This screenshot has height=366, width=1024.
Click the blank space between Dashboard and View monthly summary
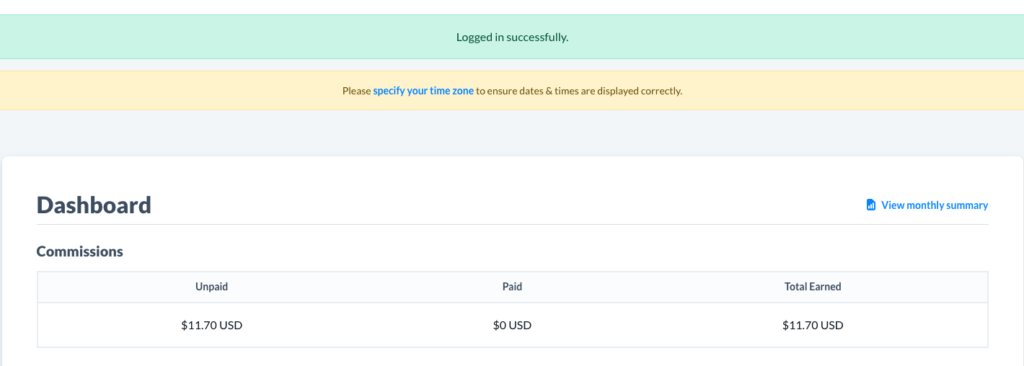click(x=508, y=205)
